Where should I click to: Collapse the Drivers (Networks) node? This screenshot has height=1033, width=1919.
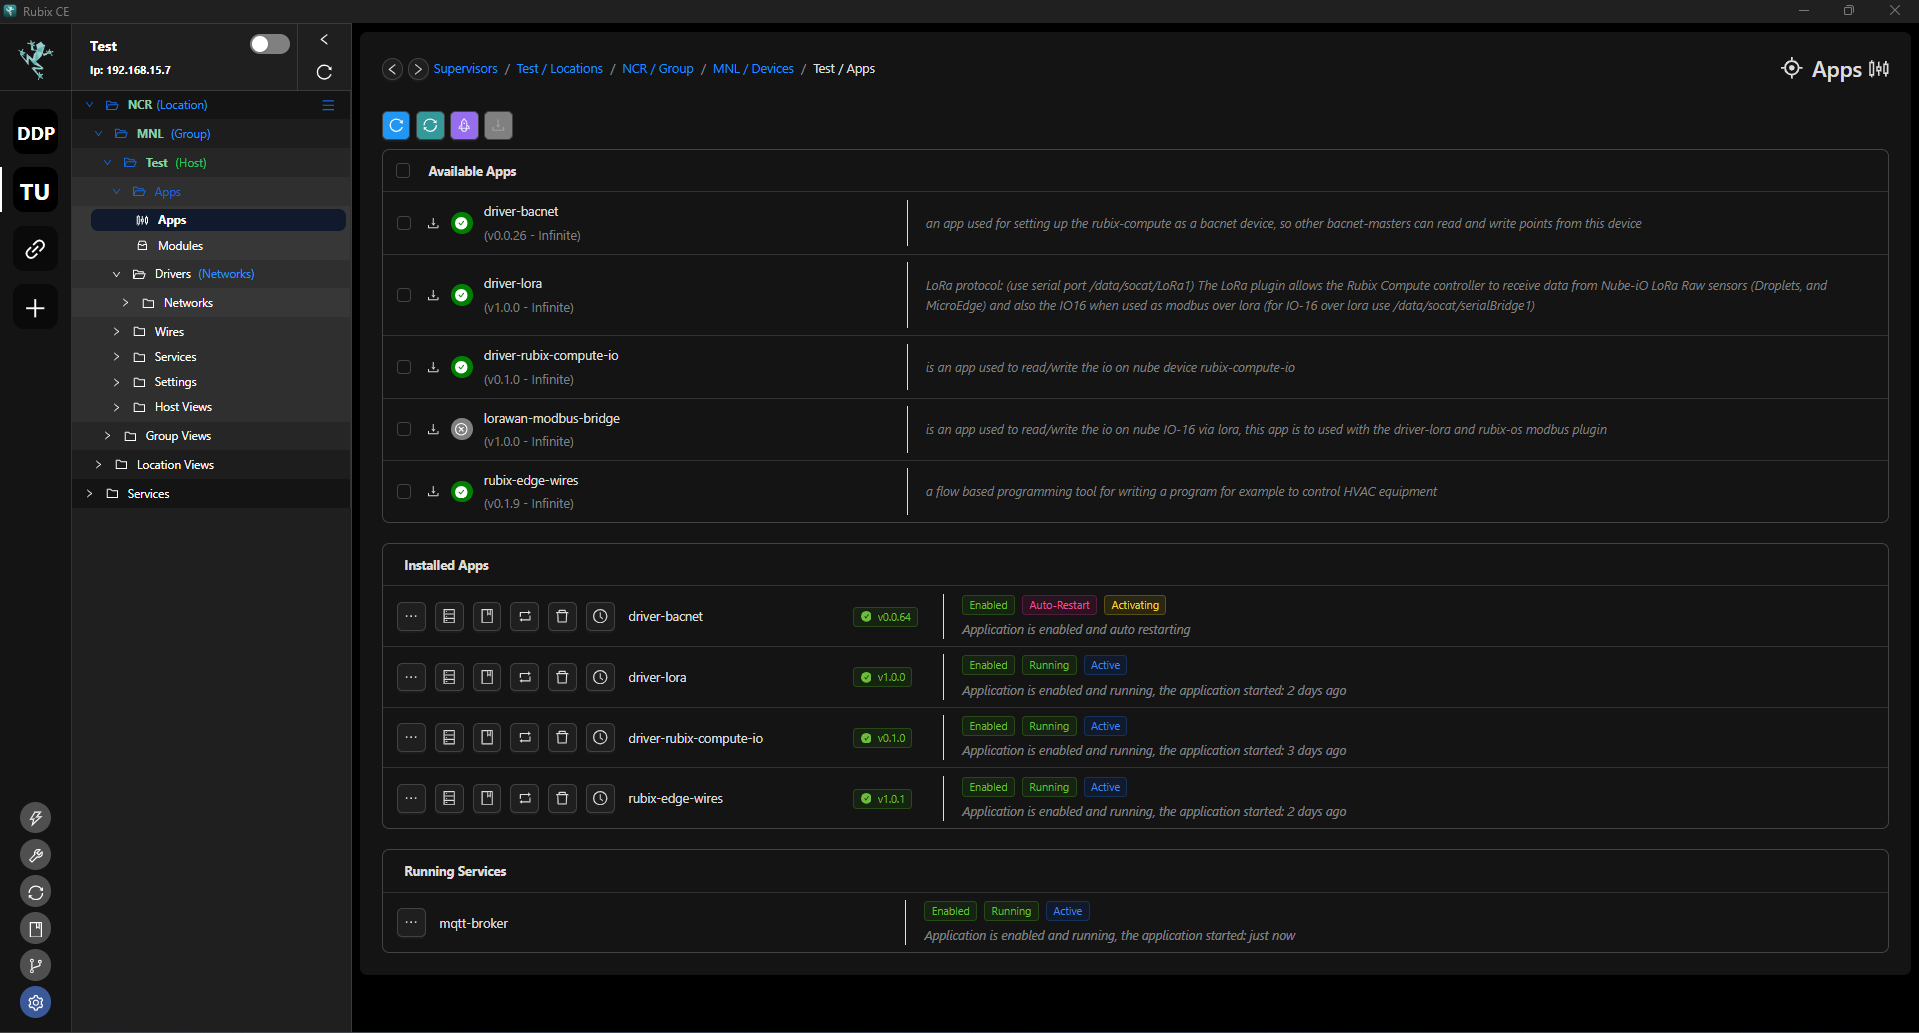point(116,274)
